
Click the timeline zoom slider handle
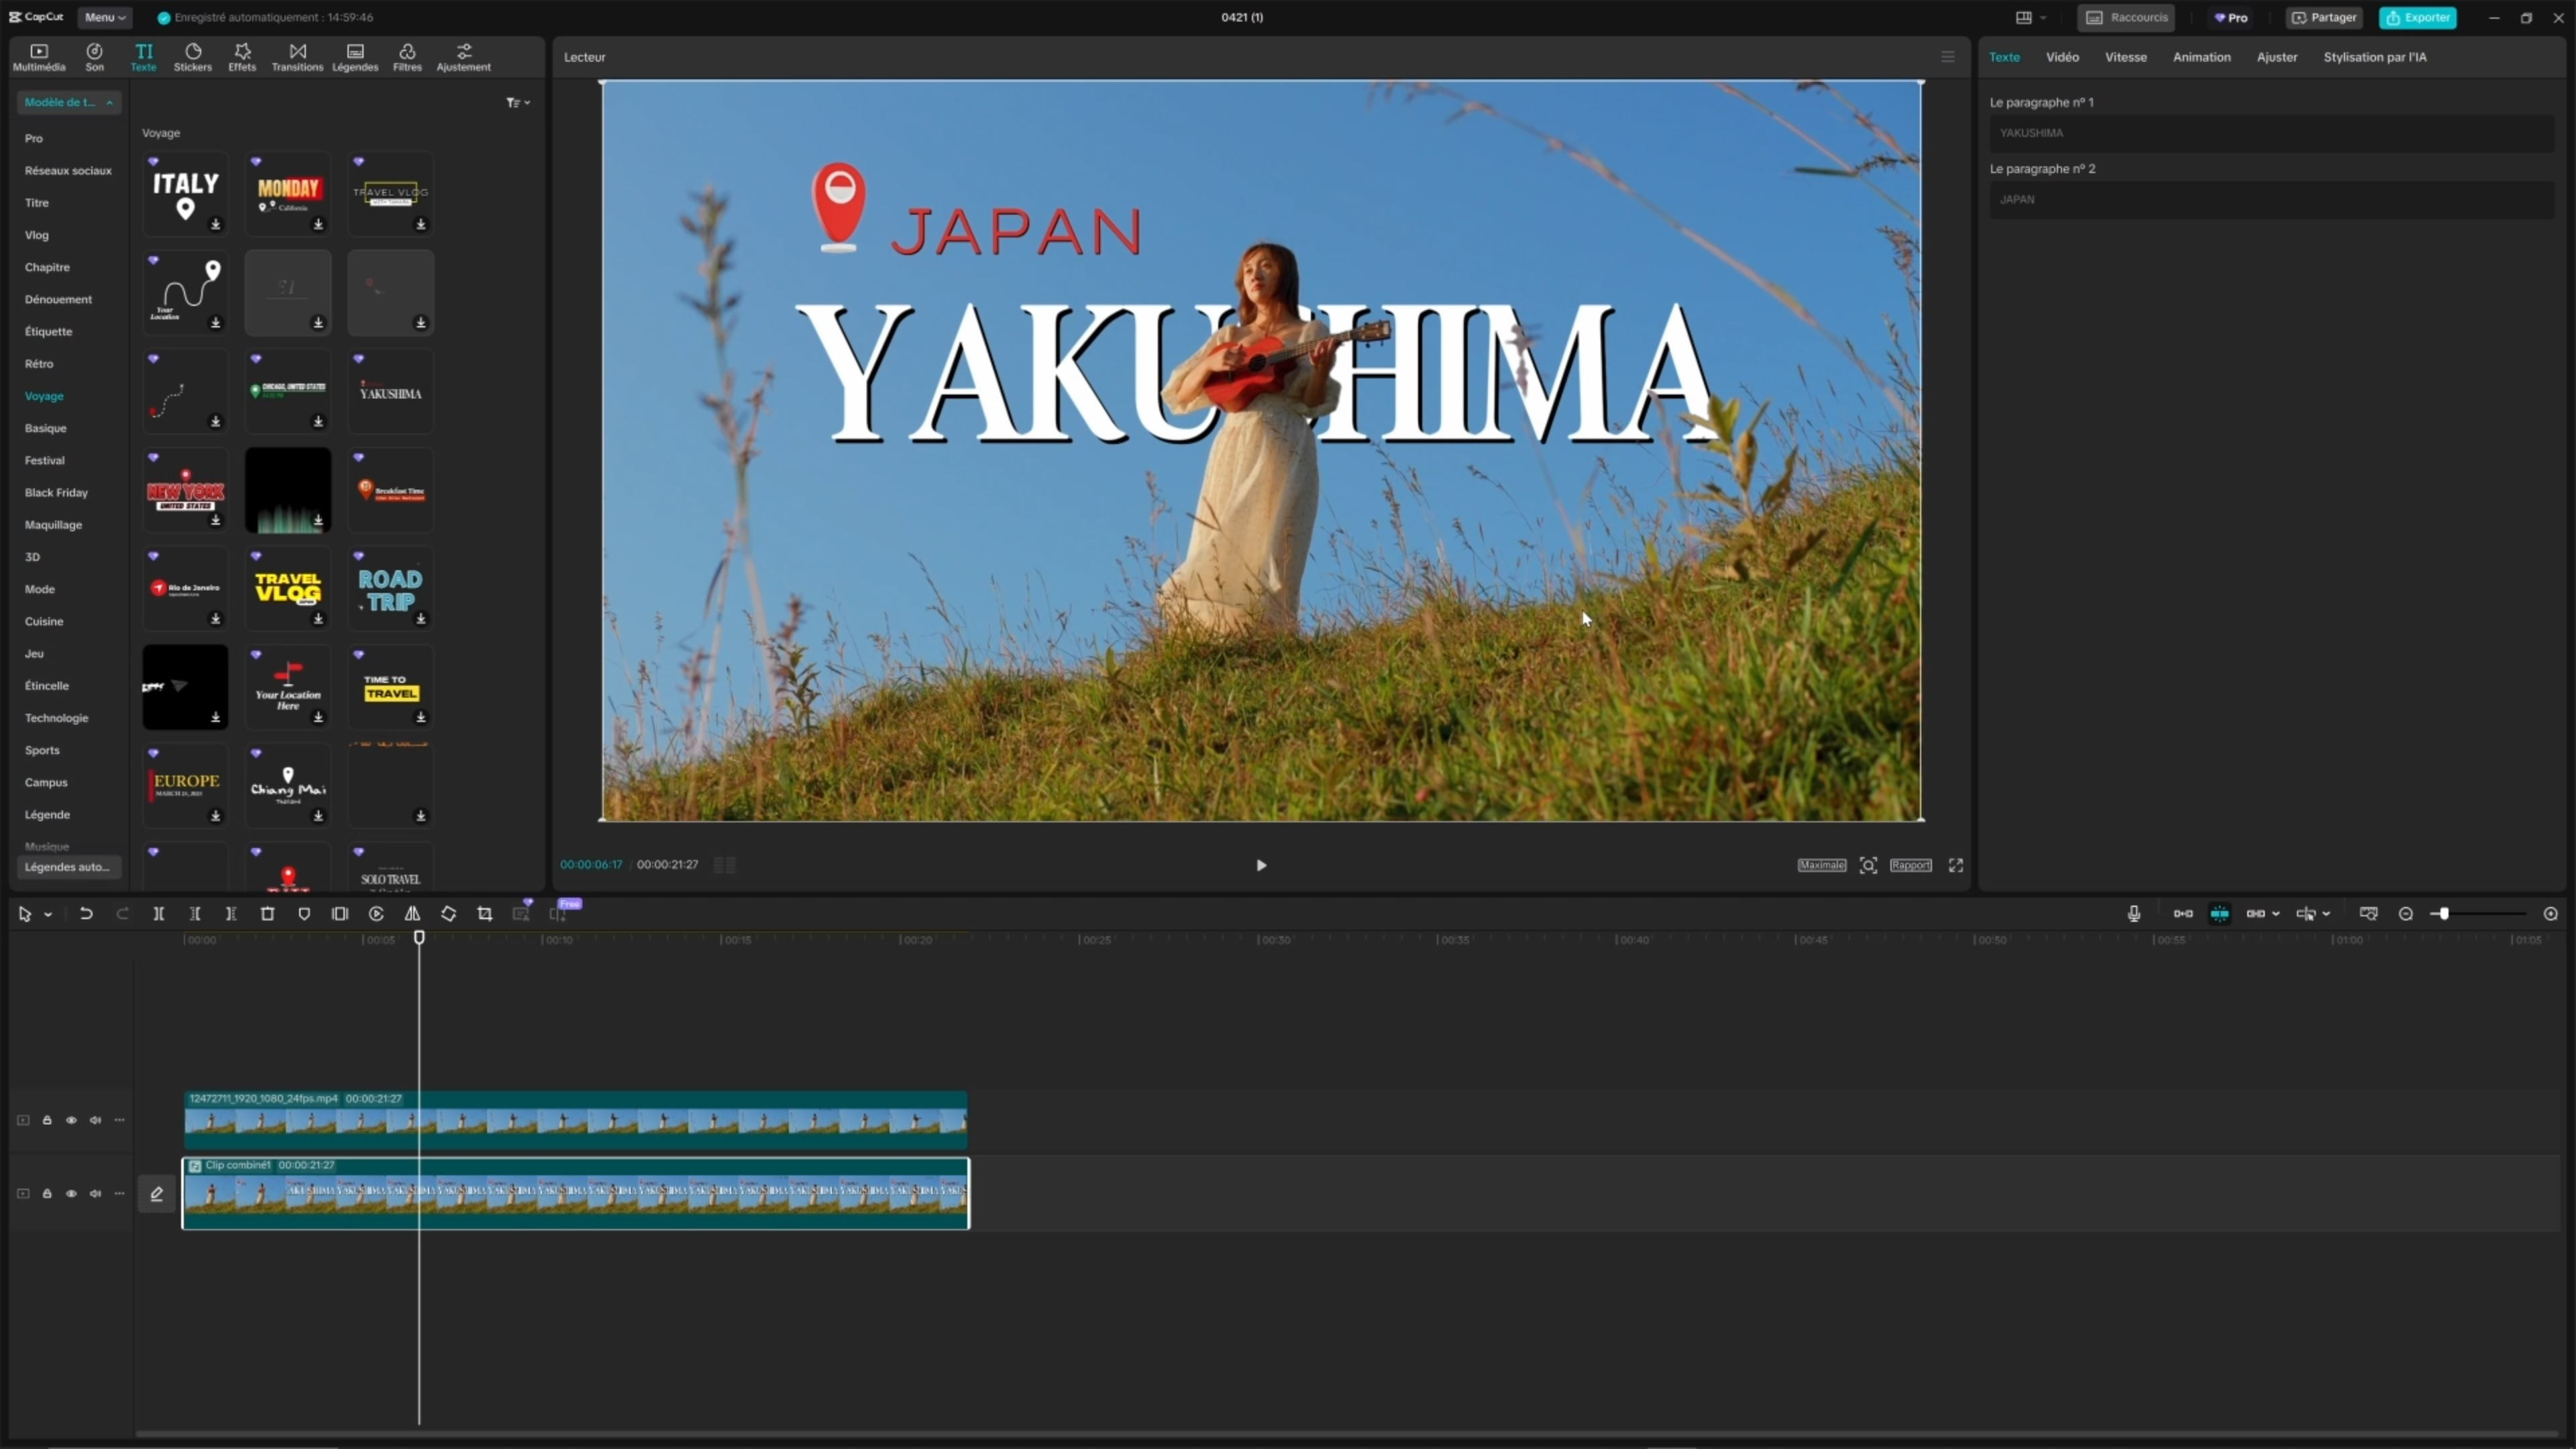tap(2444, 914)
